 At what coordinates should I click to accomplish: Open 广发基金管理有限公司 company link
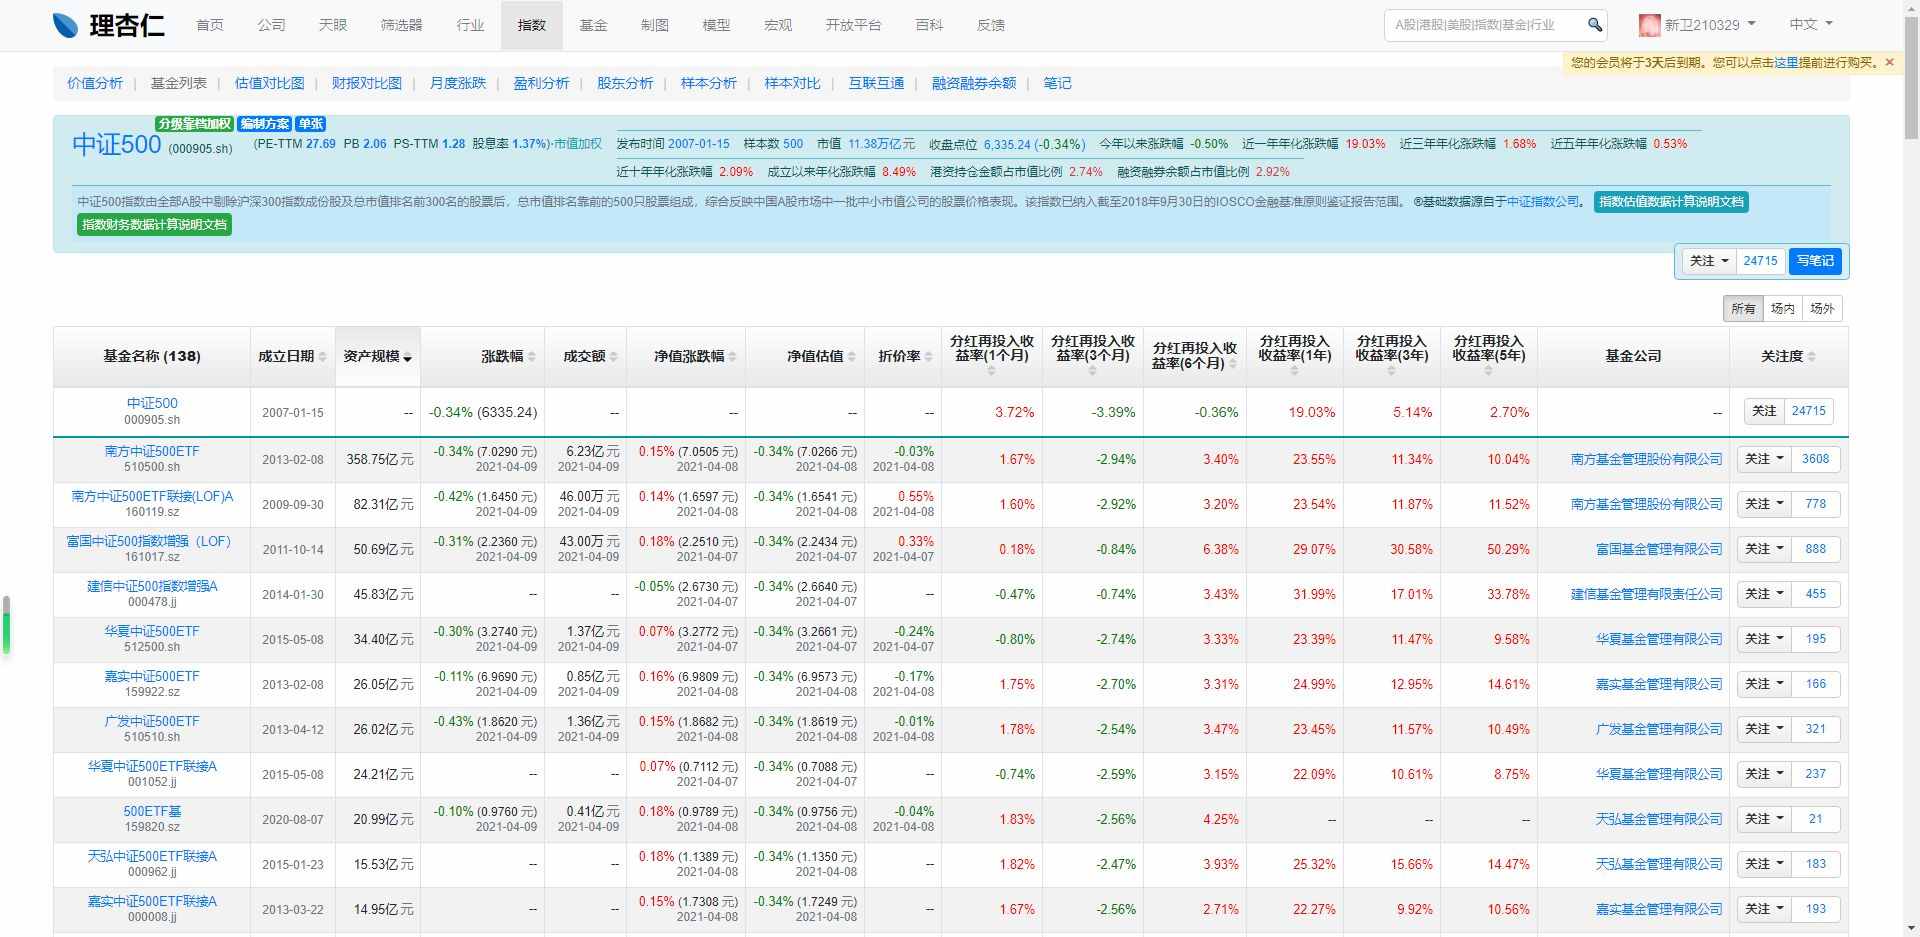pyautogui.click(x=1658, y=730)
